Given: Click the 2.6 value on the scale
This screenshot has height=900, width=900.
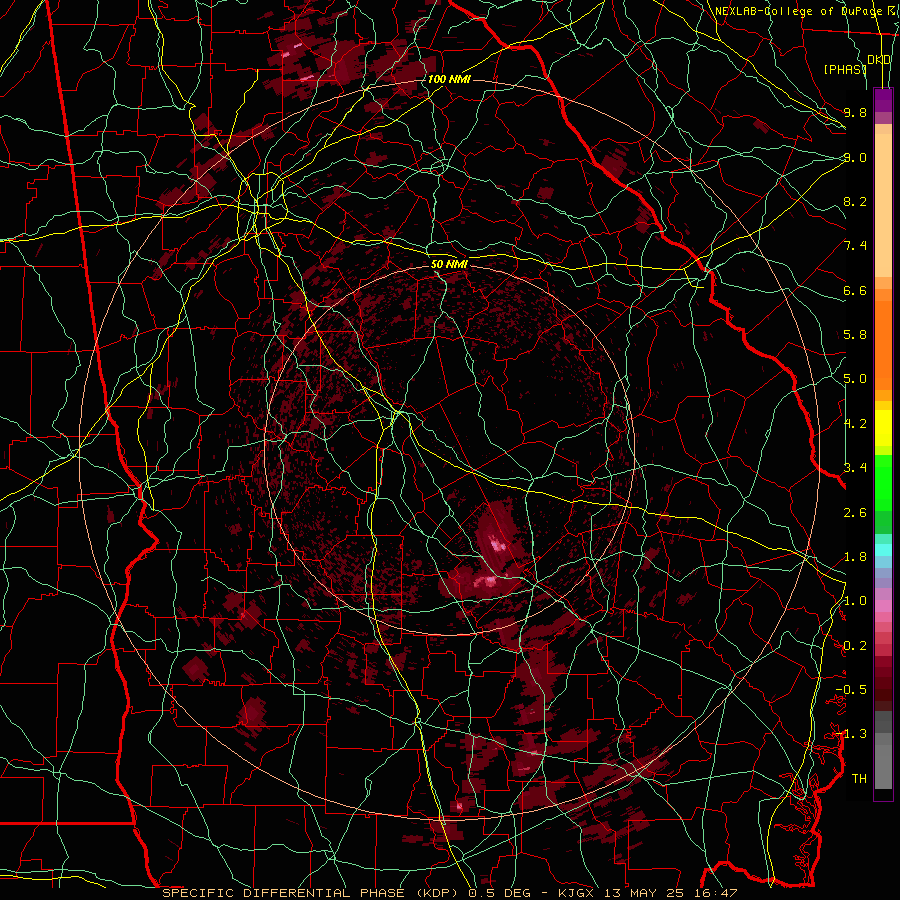Looking at the screenshot, I should click(855, 513).
